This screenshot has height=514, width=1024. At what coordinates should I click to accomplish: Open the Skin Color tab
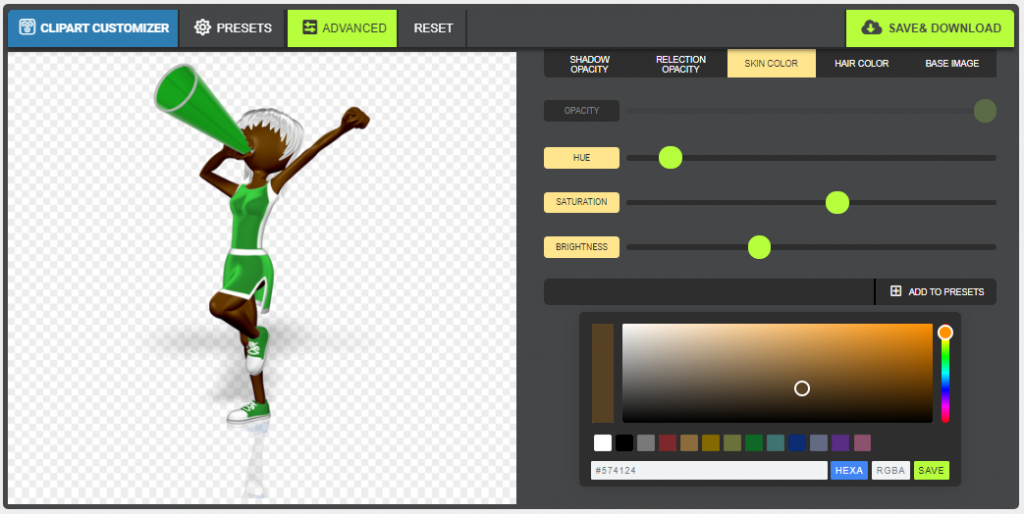tap(771, 63)
